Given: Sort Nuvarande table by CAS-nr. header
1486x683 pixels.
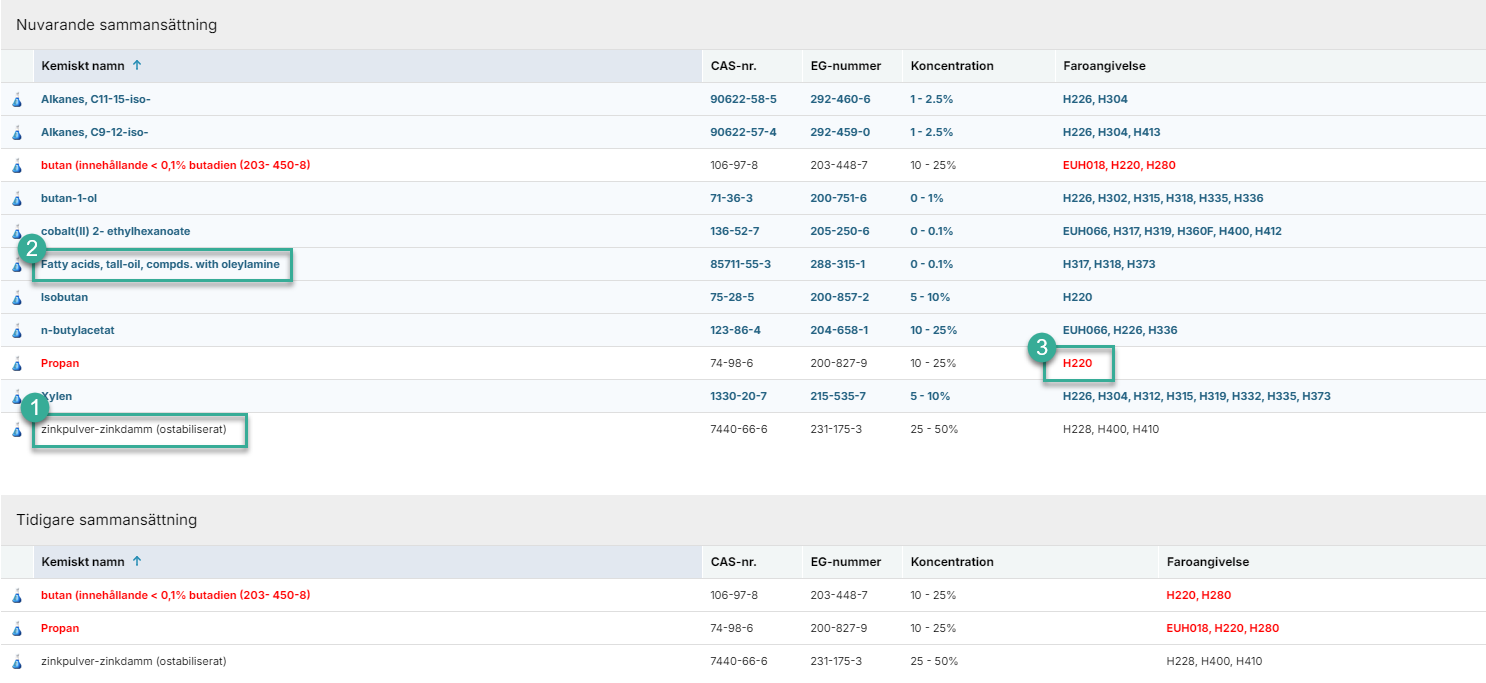Looking at the screenshot, I should 733,66.
